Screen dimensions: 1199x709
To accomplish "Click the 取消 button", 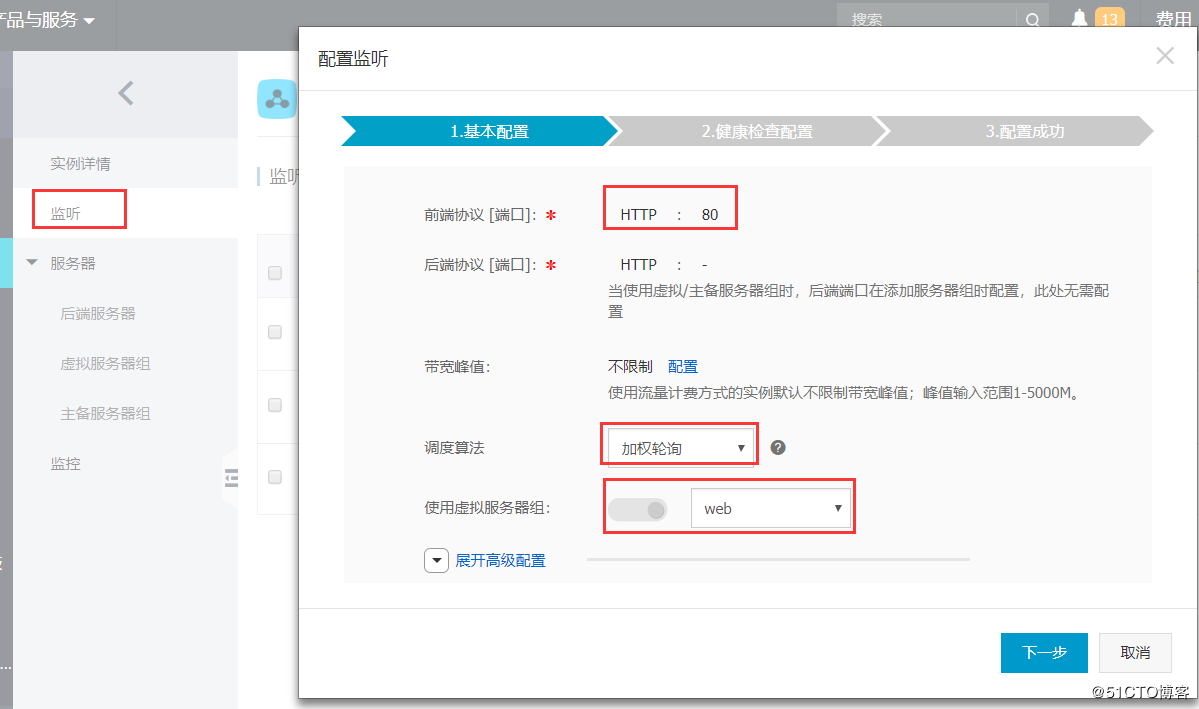I will click(x=1135, y=652).
